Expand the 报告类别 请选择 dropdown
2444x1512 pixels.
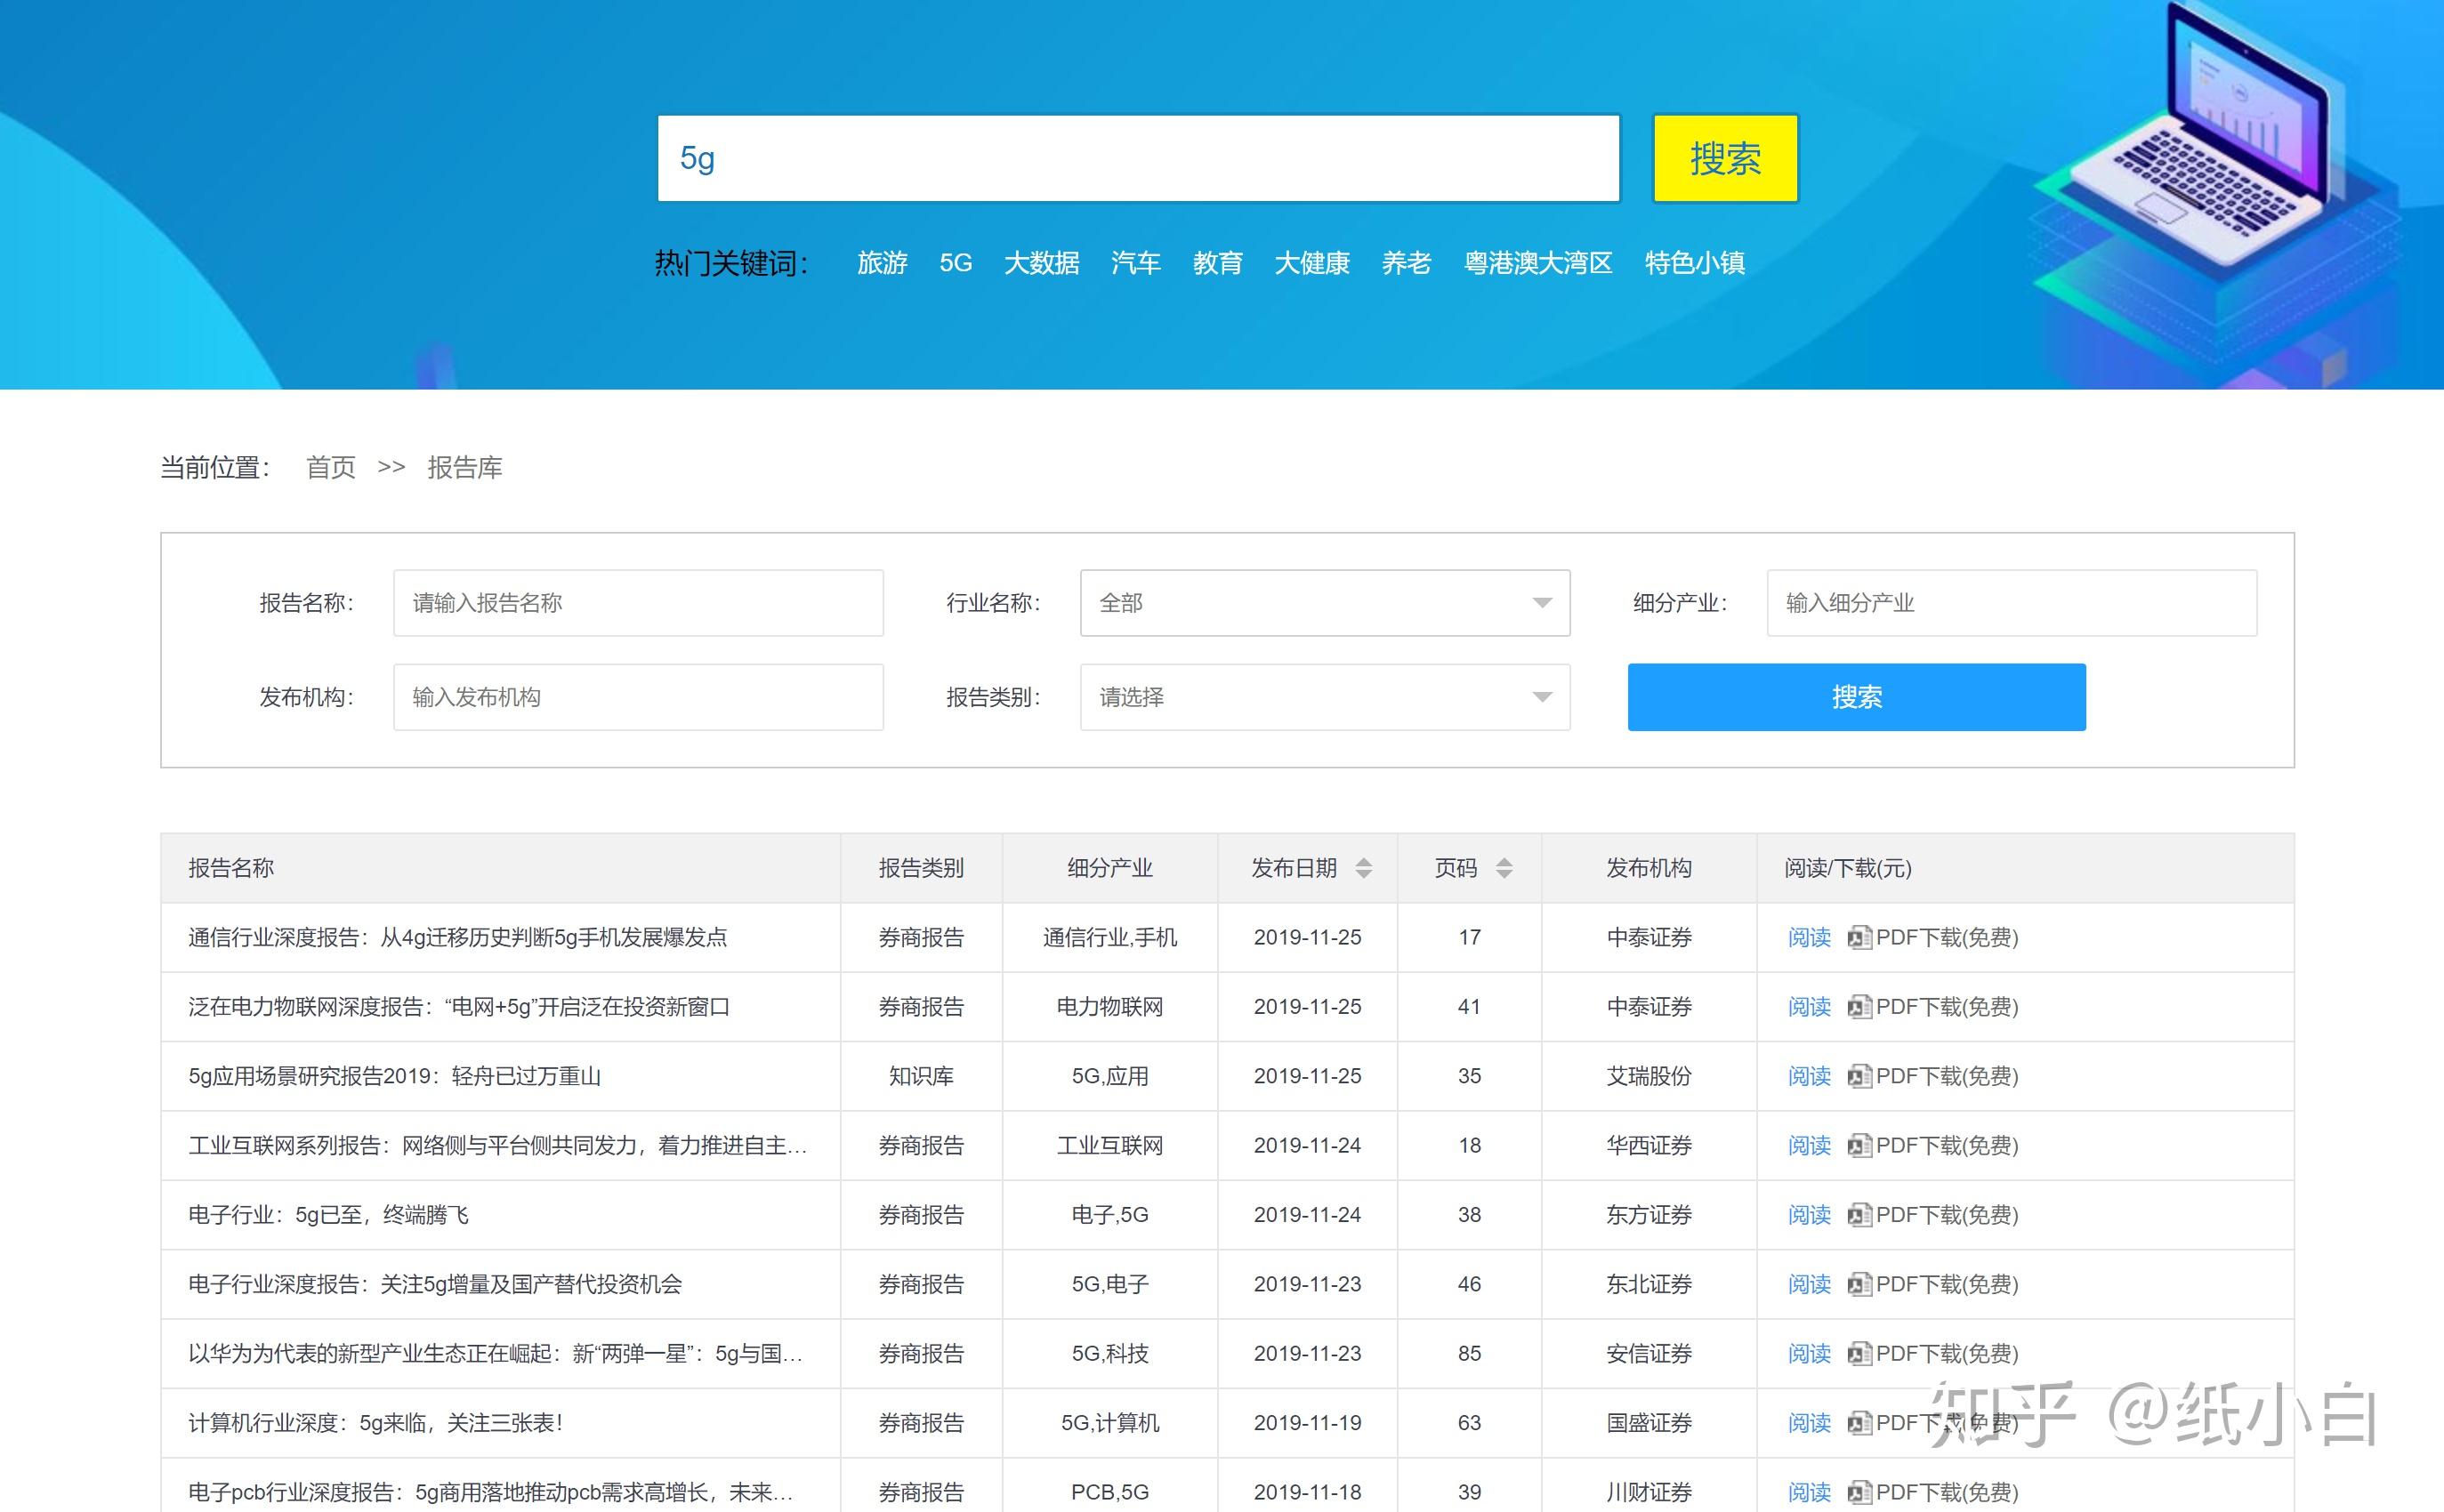(1324, 697)
